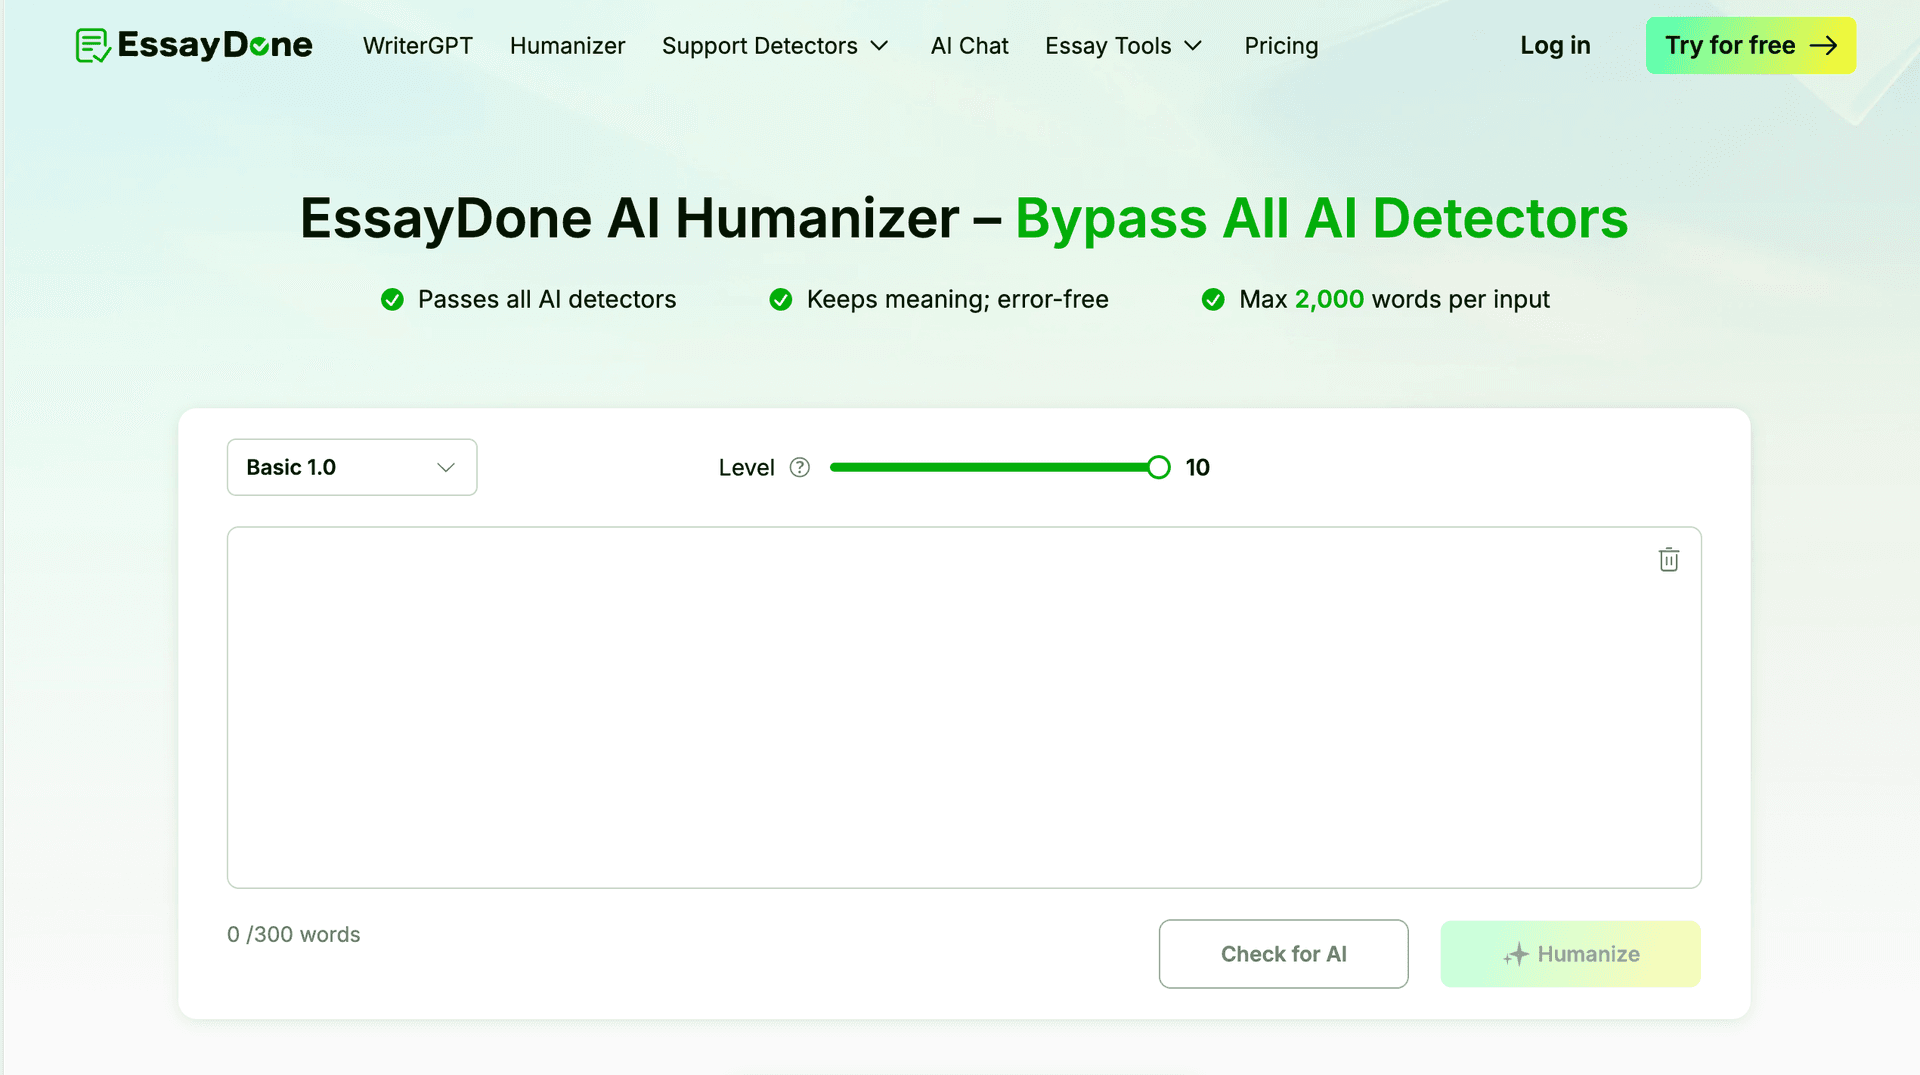This screenshot has width=1920, height=1075.
Task: Open the WriterGPT page
Action: (418, 46)
